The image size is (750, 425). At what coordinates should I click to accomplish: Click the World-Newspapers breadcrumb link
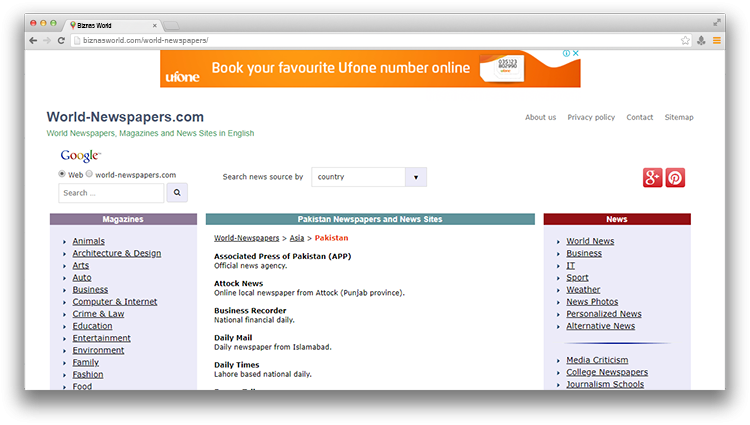[x=246, y=238]
